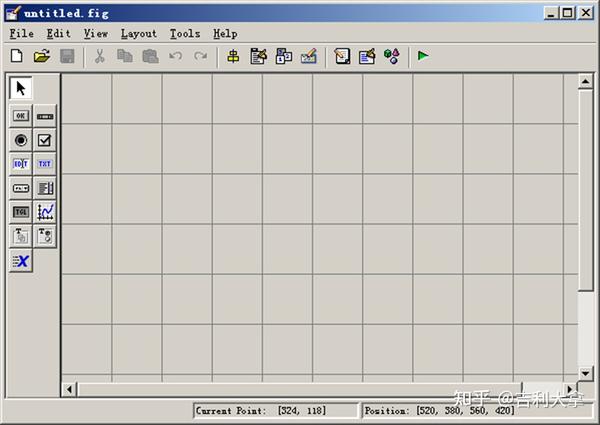Viewport: 600px width, 425px height.
Task: Open the M-file Editor icon
Action: point(342,56)
